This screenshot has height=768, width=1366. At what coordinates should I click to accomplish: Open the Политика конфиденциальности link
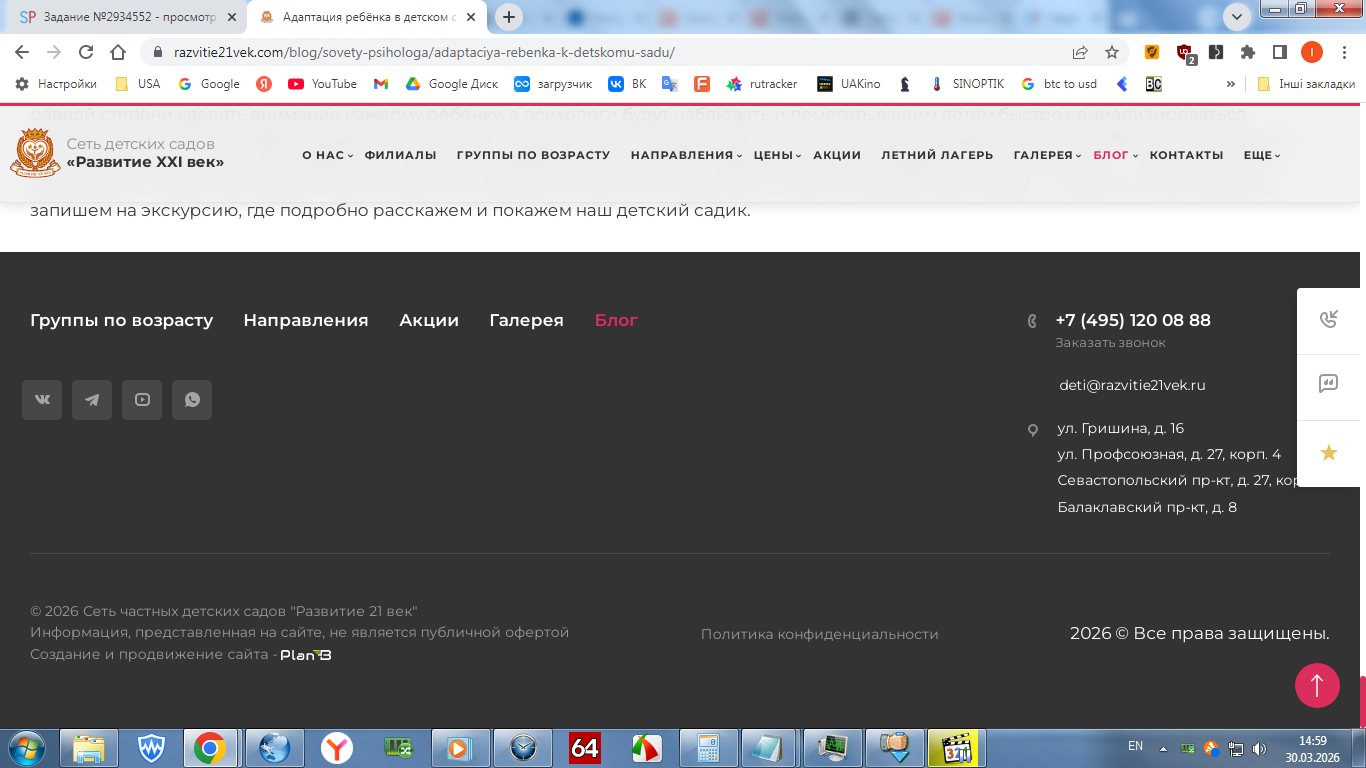pos(819,634)
